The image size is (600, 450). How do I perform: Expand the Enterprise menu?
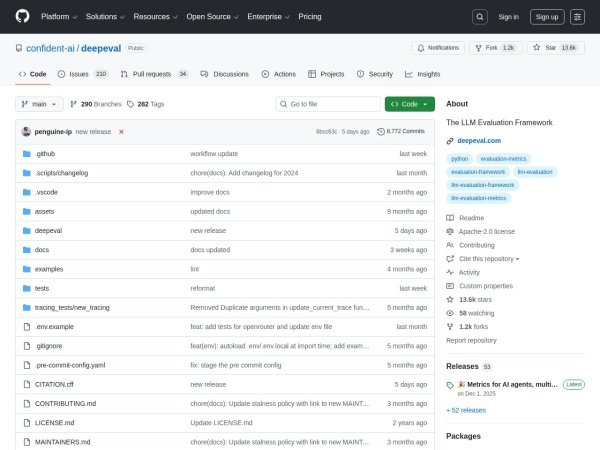pos(268,17)
